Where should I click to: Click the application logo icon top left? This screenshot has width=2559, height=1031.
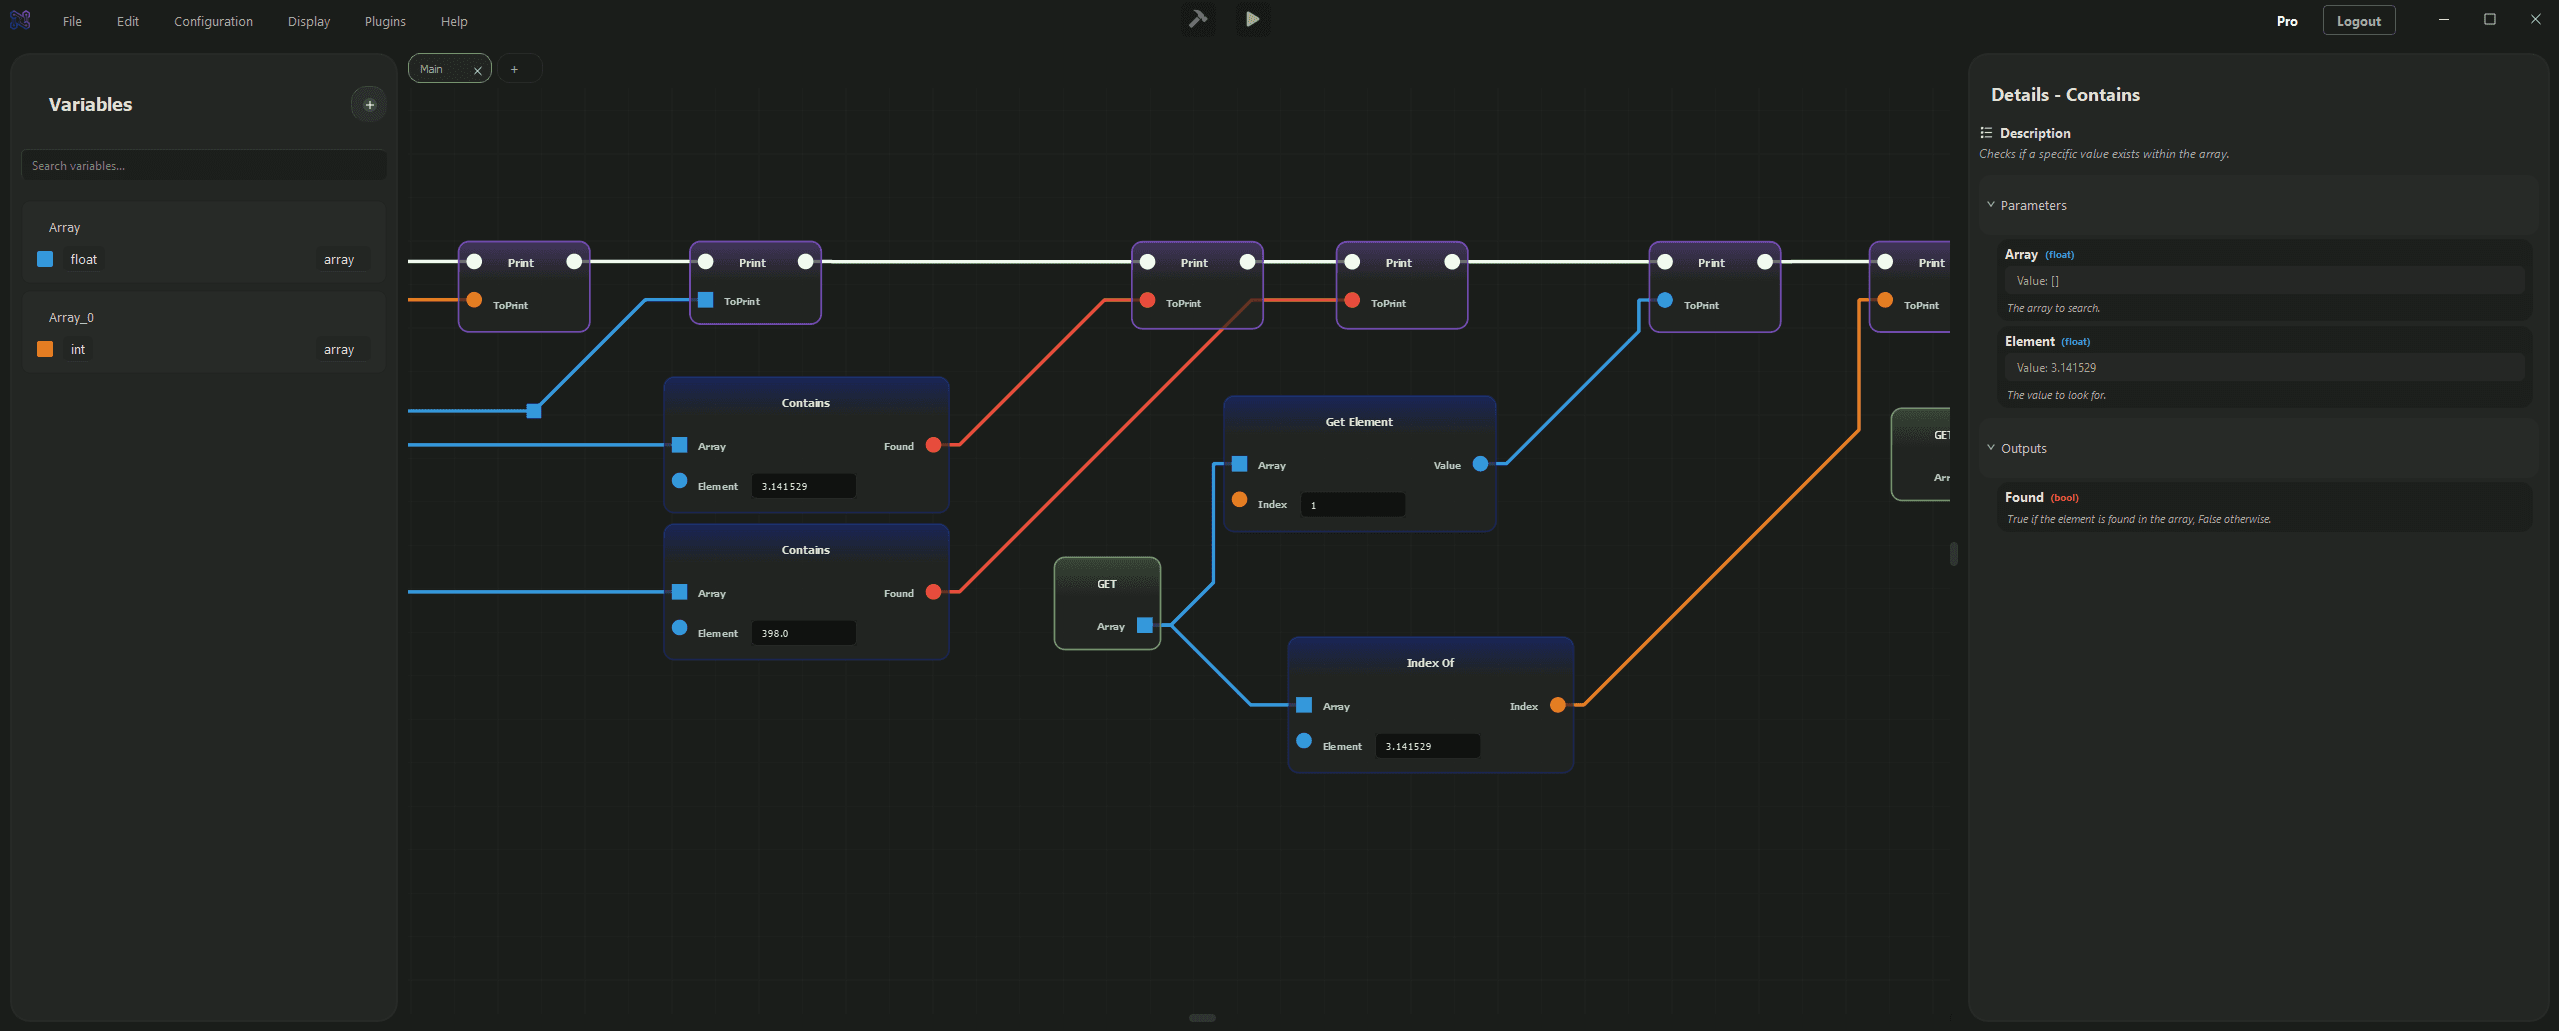(x=20, y=19)
